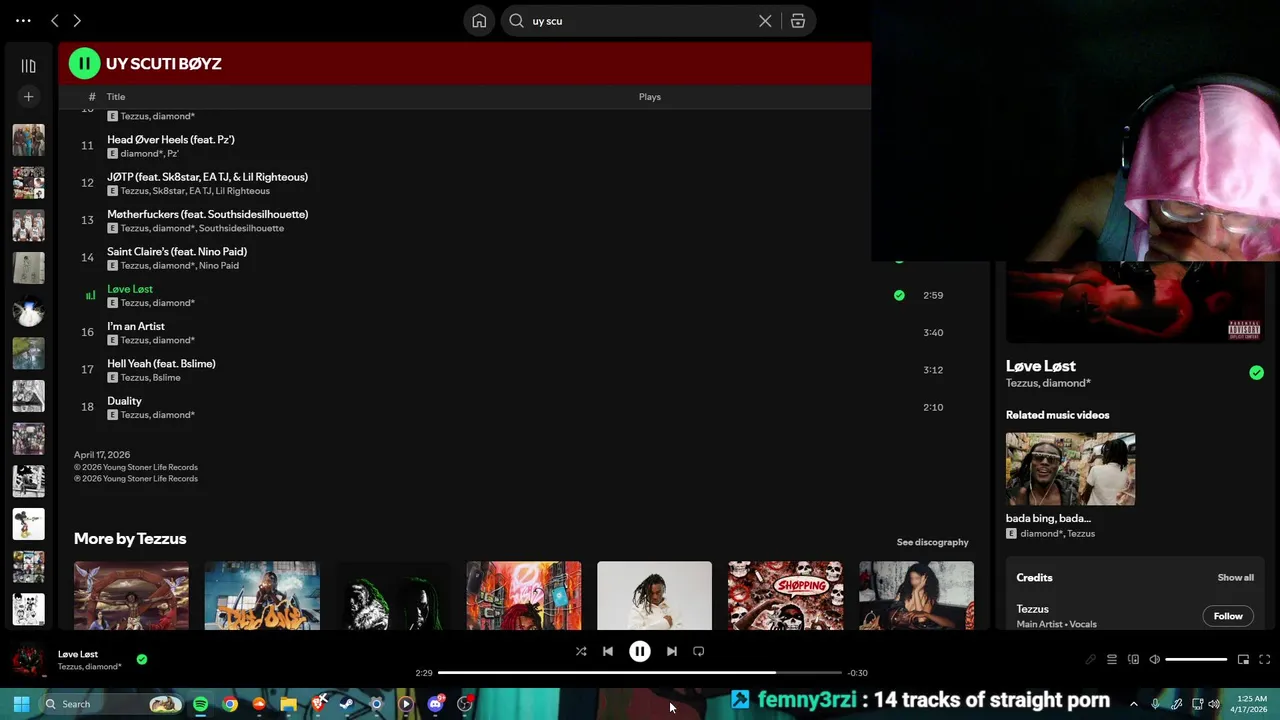
Task: Open the play queue icon
Action: click(x=1112, y=659)
